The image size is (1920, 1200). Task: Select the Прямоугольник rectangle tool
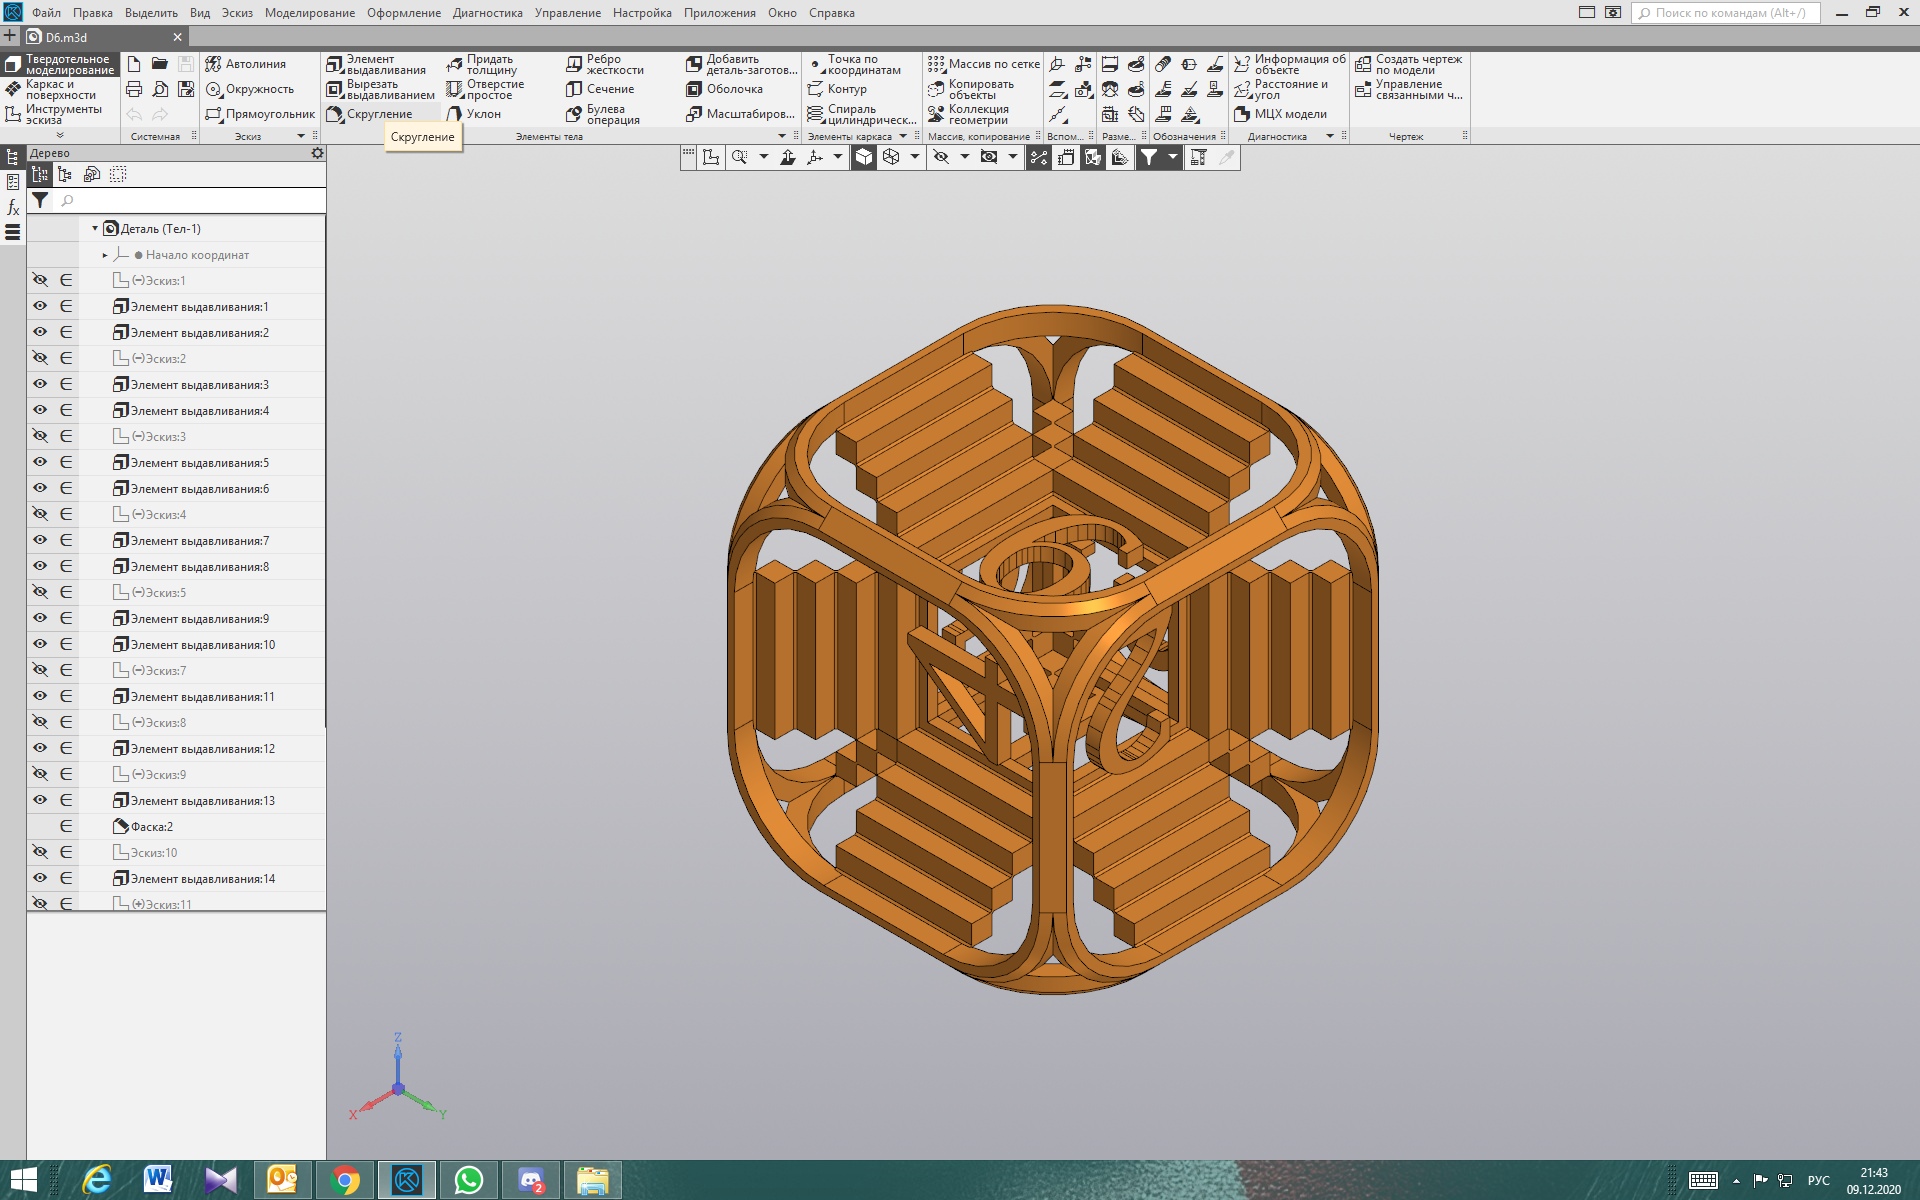[260, 114]
